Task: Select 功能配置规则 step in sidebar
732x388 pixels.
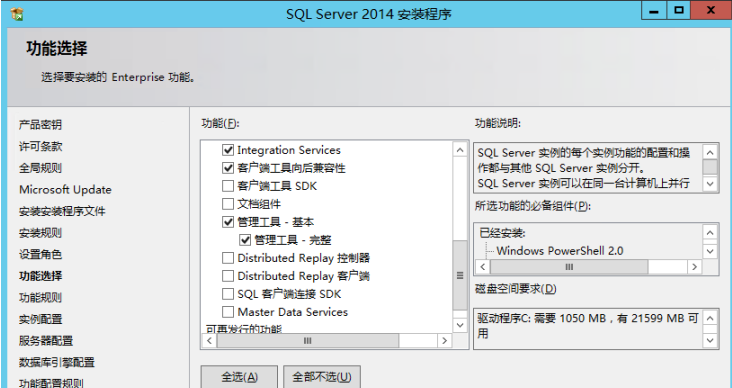Action: click(x=51, y=383)
